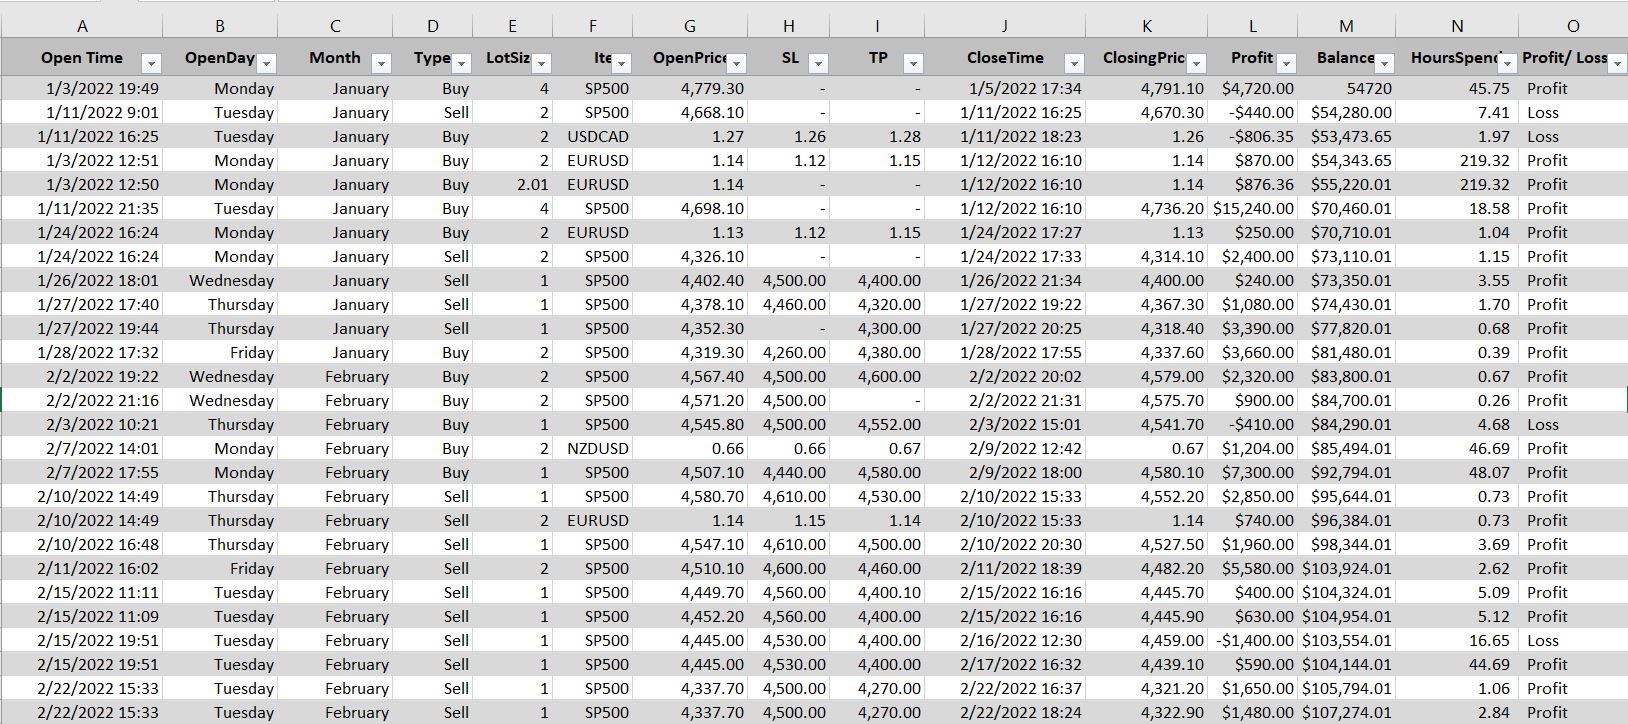Select column A header
Screen dimensions: 1628x724
coord(82,26)
